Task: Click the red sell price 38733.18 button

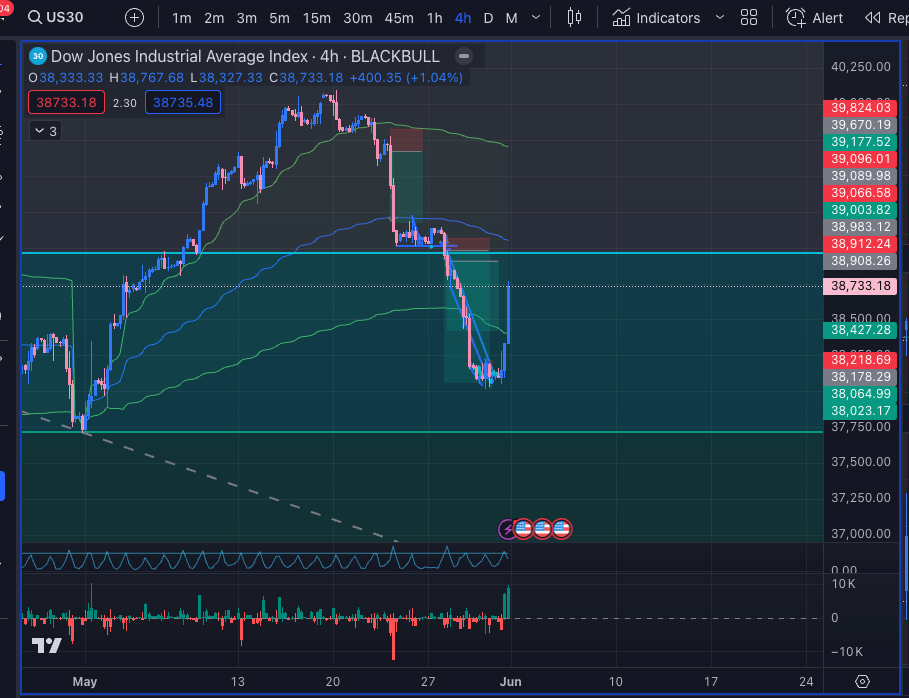Action: [66, 102]
